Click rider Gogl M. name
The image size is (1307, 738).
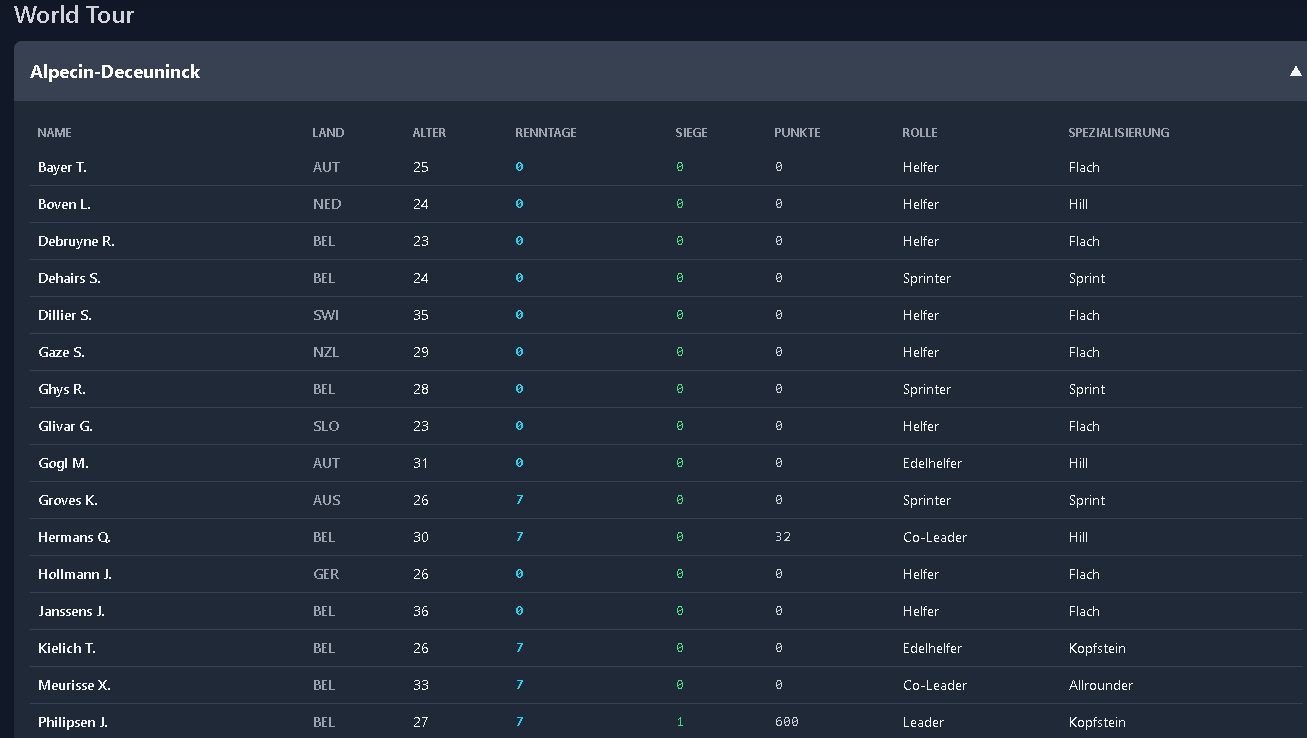[x=63, y=463]
